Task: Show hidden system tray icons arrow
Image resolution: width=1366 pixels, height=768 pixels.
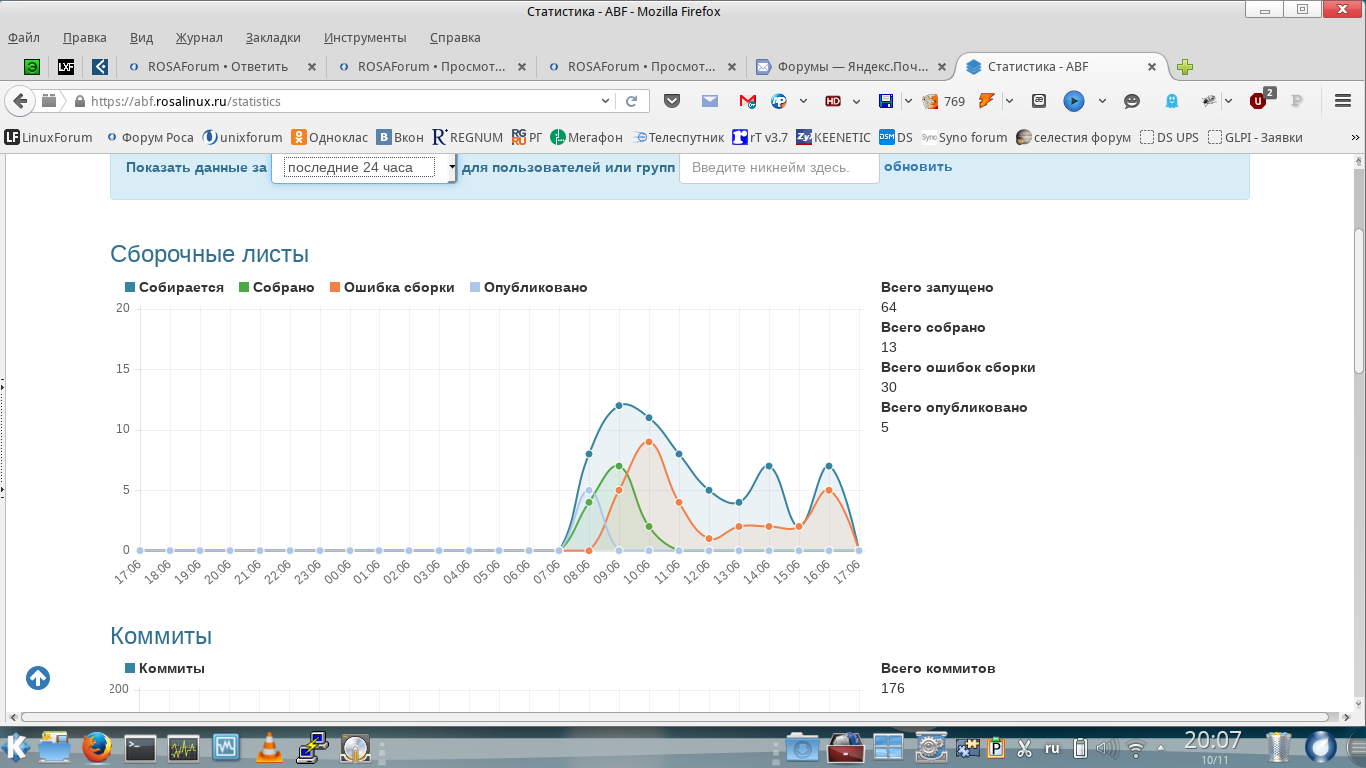Action: pos(1159,747)
